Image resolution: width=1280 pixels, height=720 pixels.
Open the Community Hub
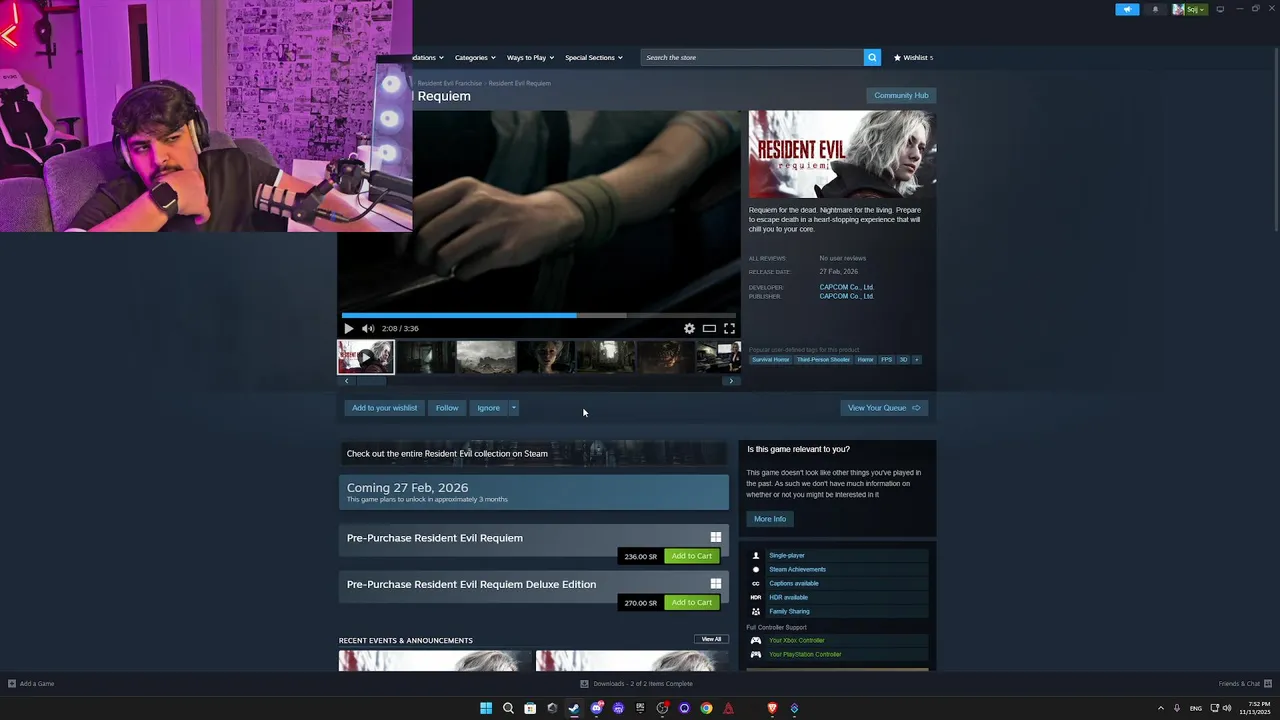pyautogui.click(x=901, y=95)
